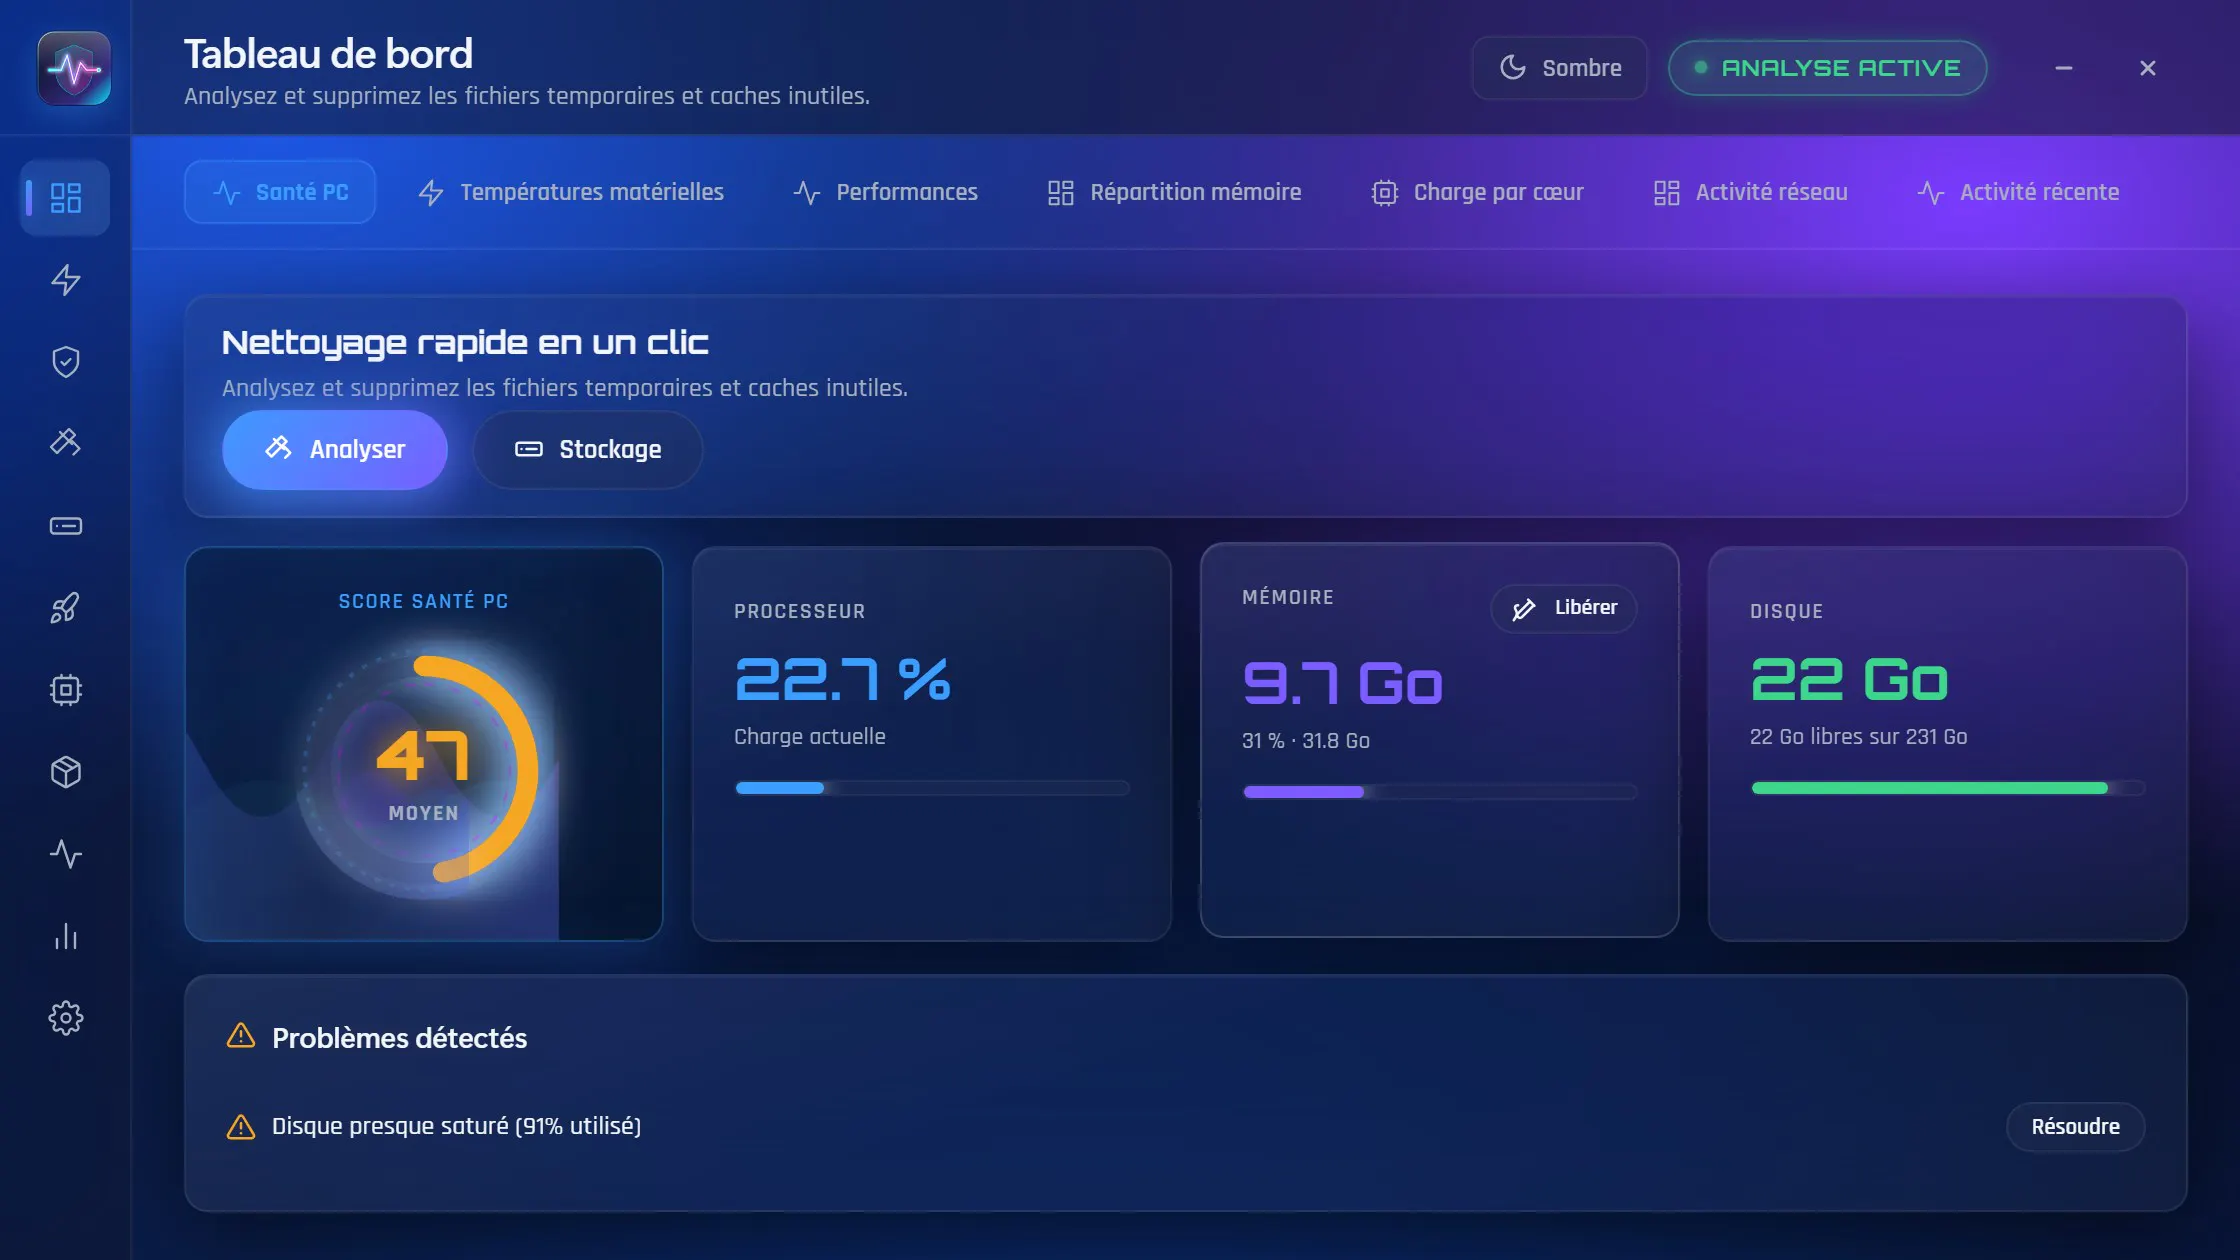Viewport: 2240px width, 1260px height.
Task: Click the 'Charge actuelle' label
Action: pos(809,737)
